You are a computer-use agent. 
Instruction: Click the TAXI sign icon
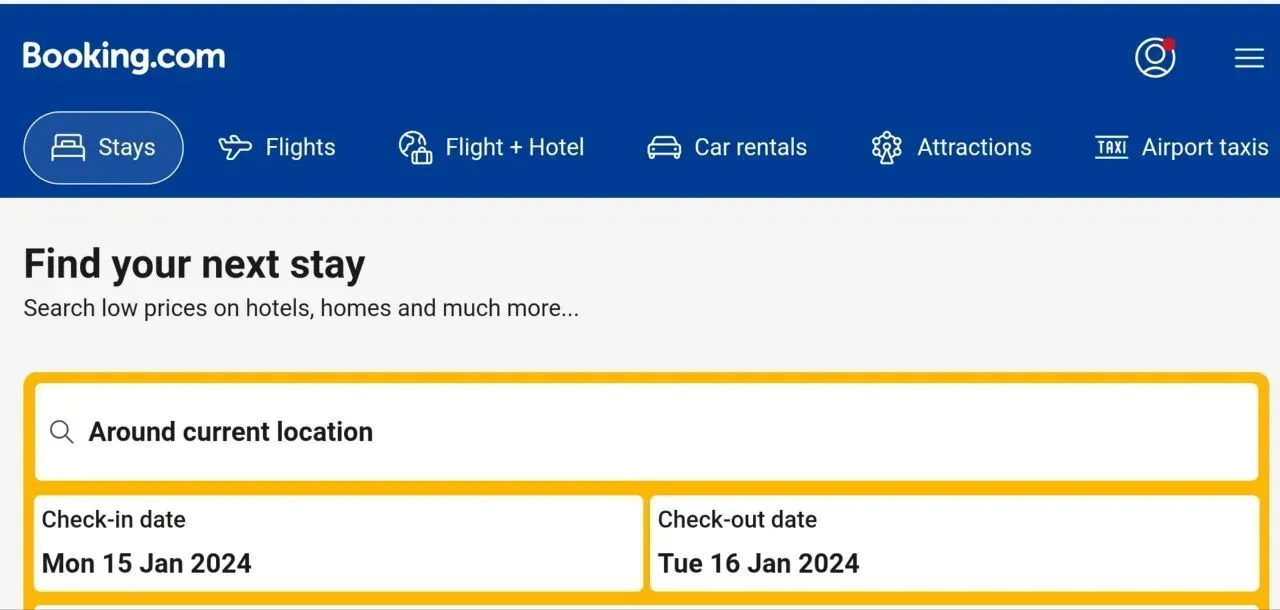tap(1111, 148)
